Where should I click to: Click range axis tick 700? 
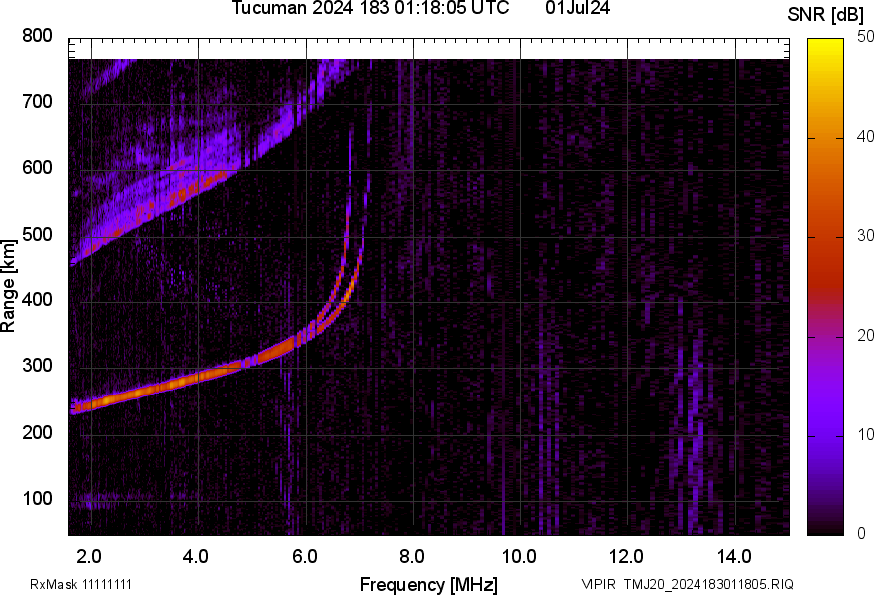37,102
